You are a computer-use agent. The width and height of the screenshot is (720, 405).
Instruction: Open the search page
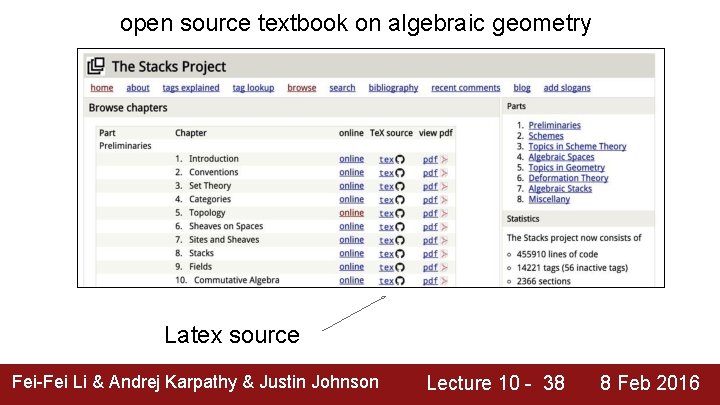342,88
